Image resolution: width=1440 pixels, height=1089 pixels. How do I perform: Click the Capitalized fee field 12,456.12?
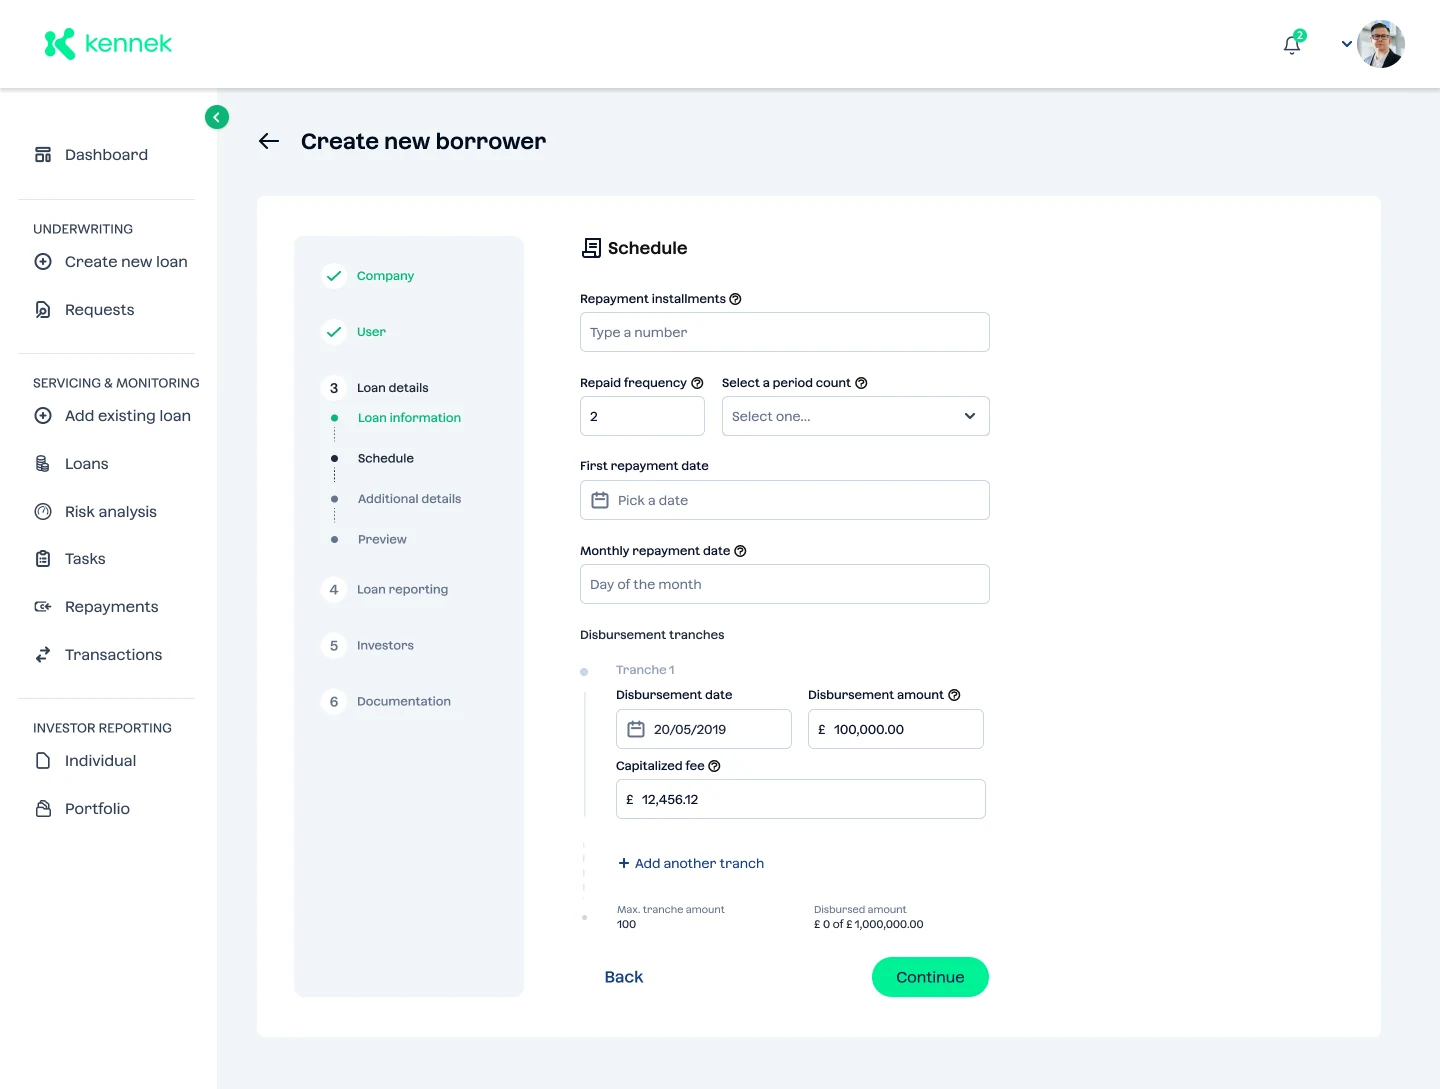click(801, 799)
